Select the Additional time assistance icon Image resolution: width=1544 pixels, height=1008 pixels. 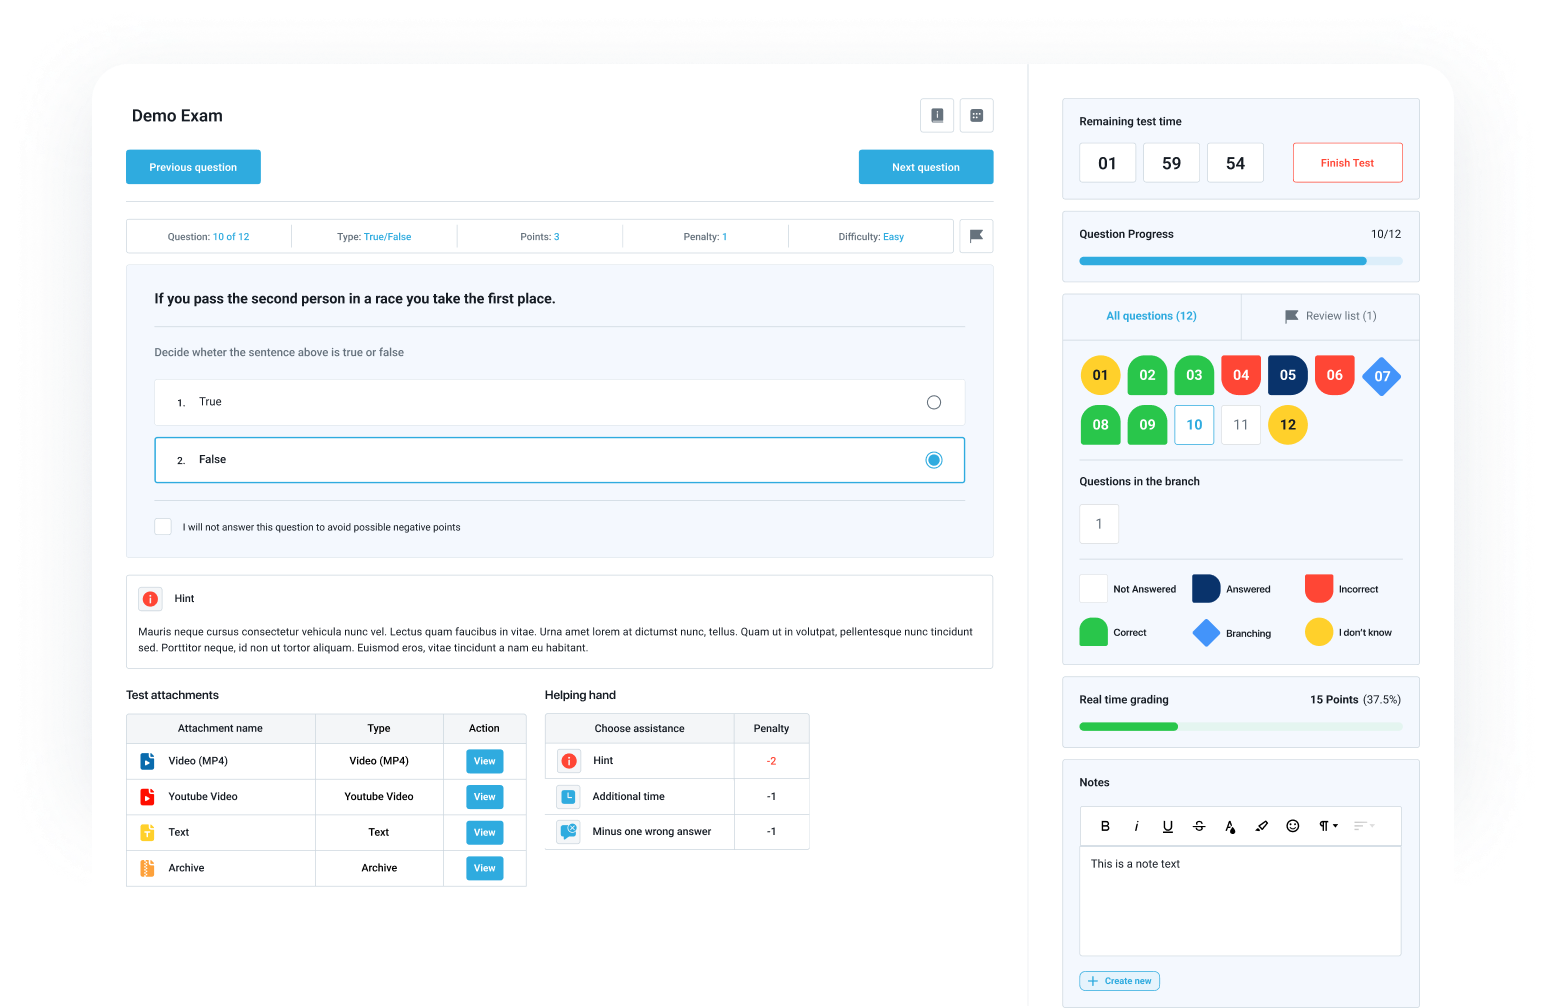(568, 796)
